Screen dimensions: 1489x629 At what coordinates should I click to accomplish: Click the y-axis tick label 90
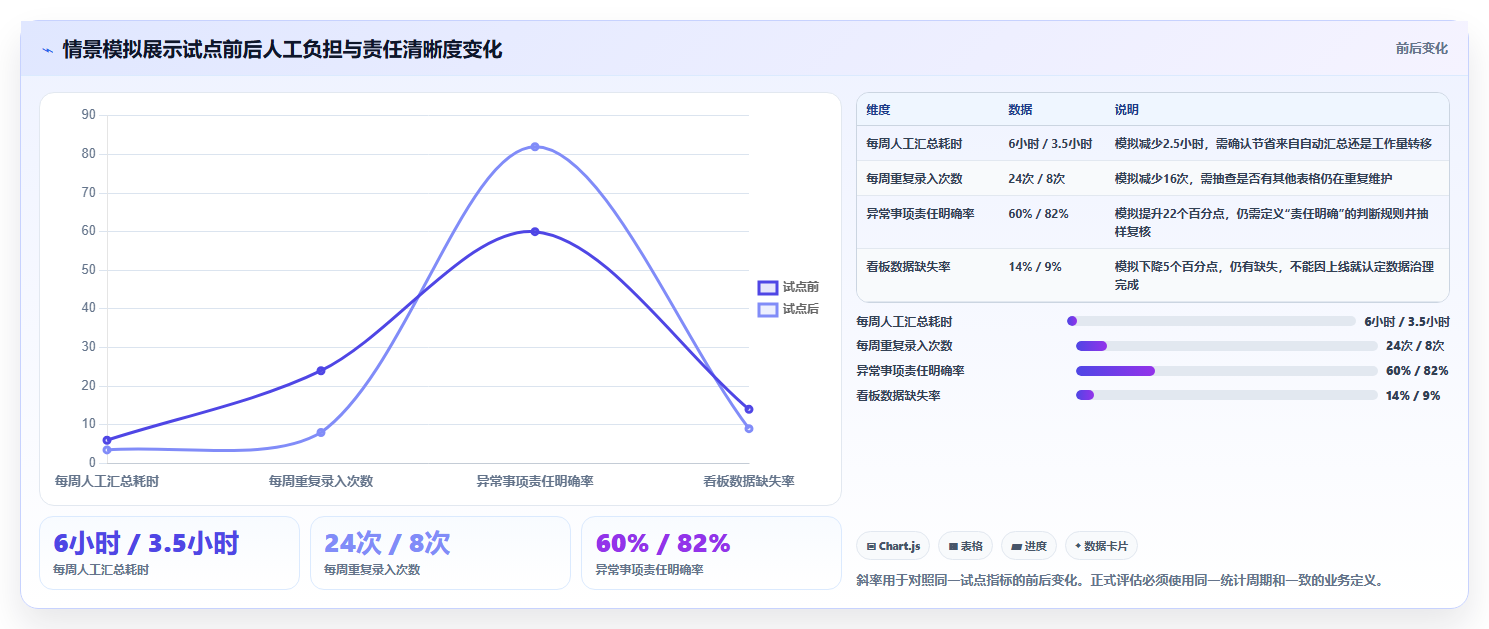(88, 115)
